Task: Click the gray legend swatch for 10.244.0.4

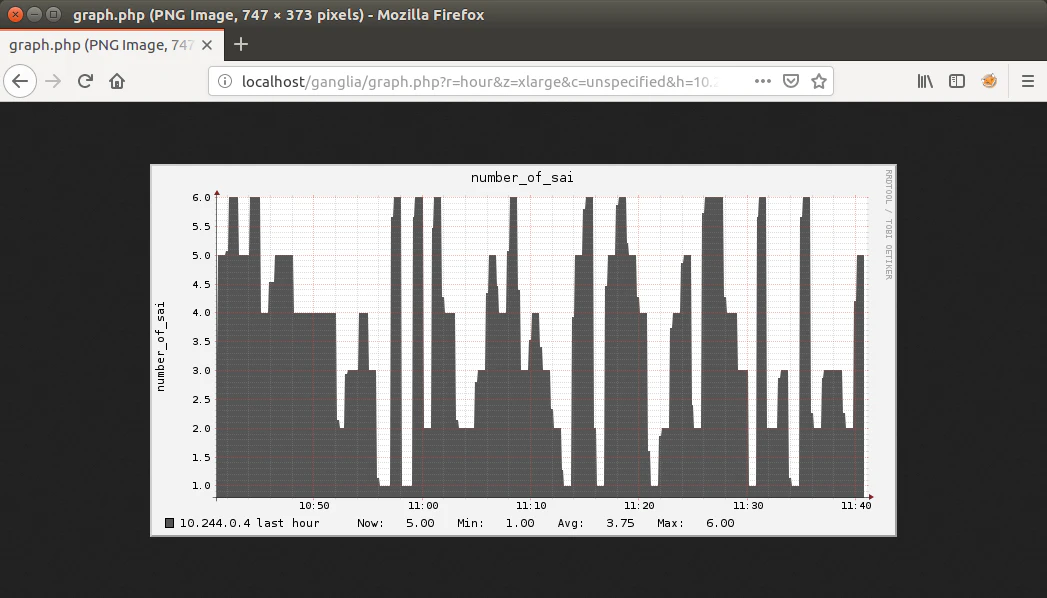Action: point(170,523)
